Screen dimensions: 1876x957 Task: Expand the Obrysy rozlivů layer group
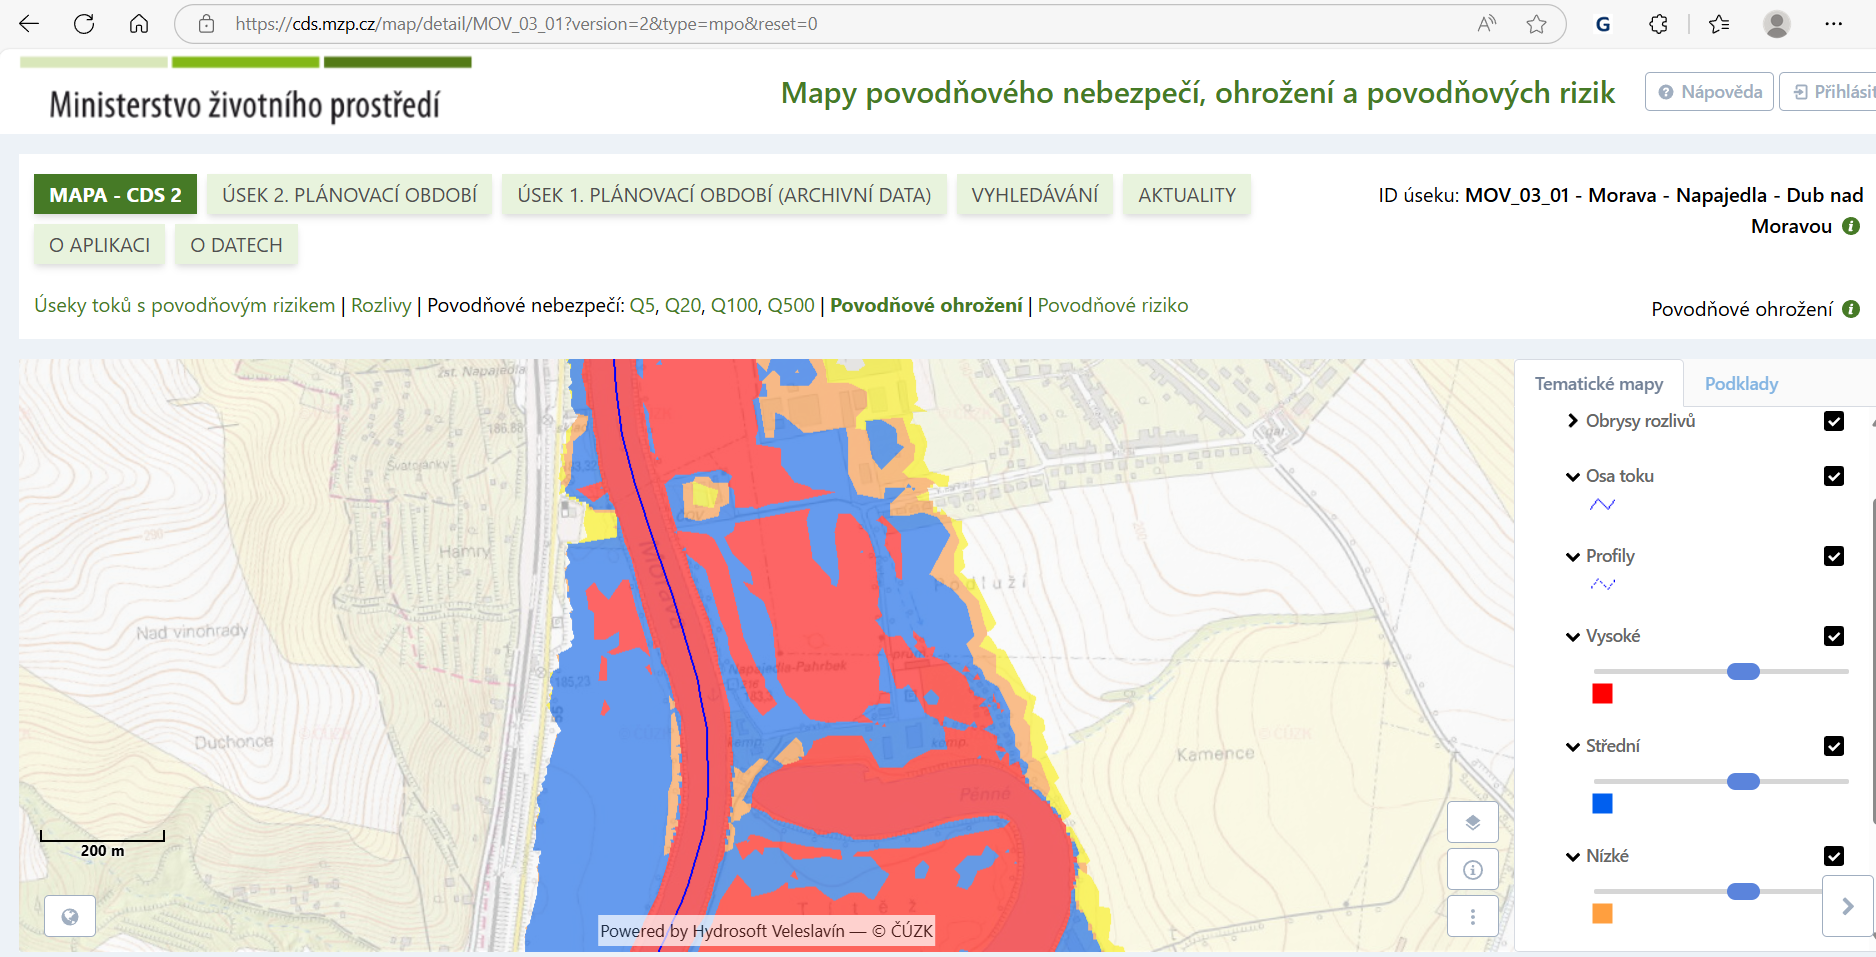click(x=1573, y=421)
